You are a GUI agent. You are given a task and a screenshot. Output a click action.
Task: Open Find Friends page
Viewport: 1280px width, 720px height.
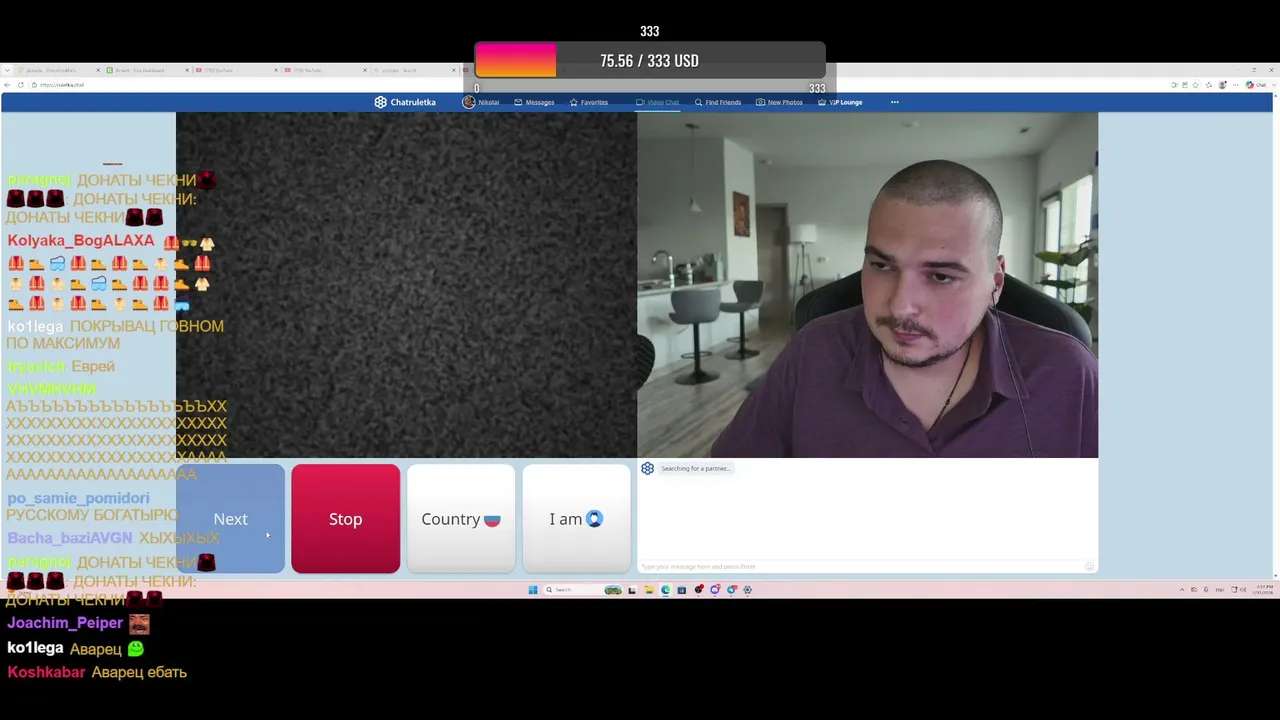click(718, 102)
